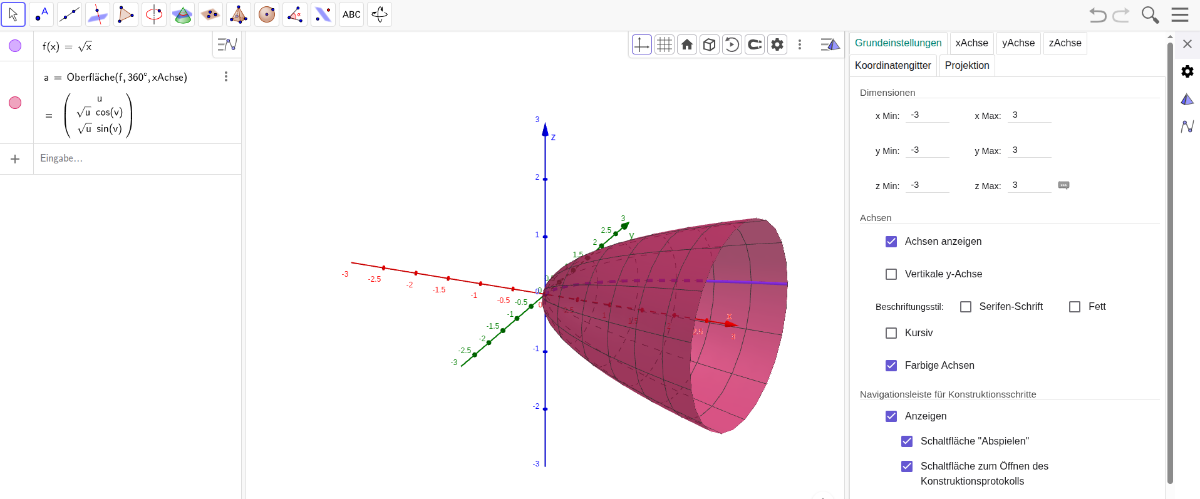Click the 'Eingabe...' input field
Viewport: 1200px width, 499px height.
point(120,158)
